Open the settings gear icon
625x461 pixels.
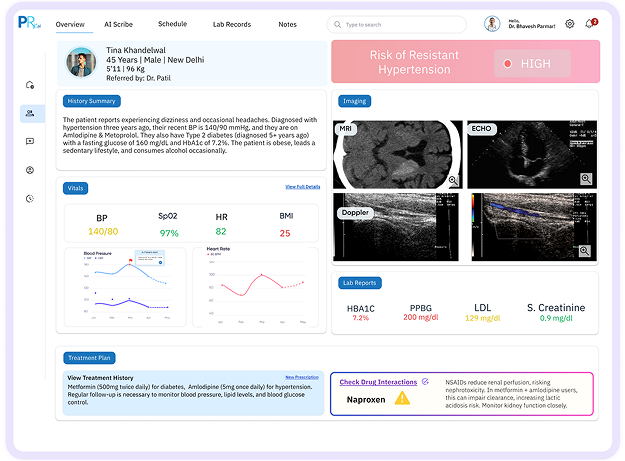[x=570, y=24]
